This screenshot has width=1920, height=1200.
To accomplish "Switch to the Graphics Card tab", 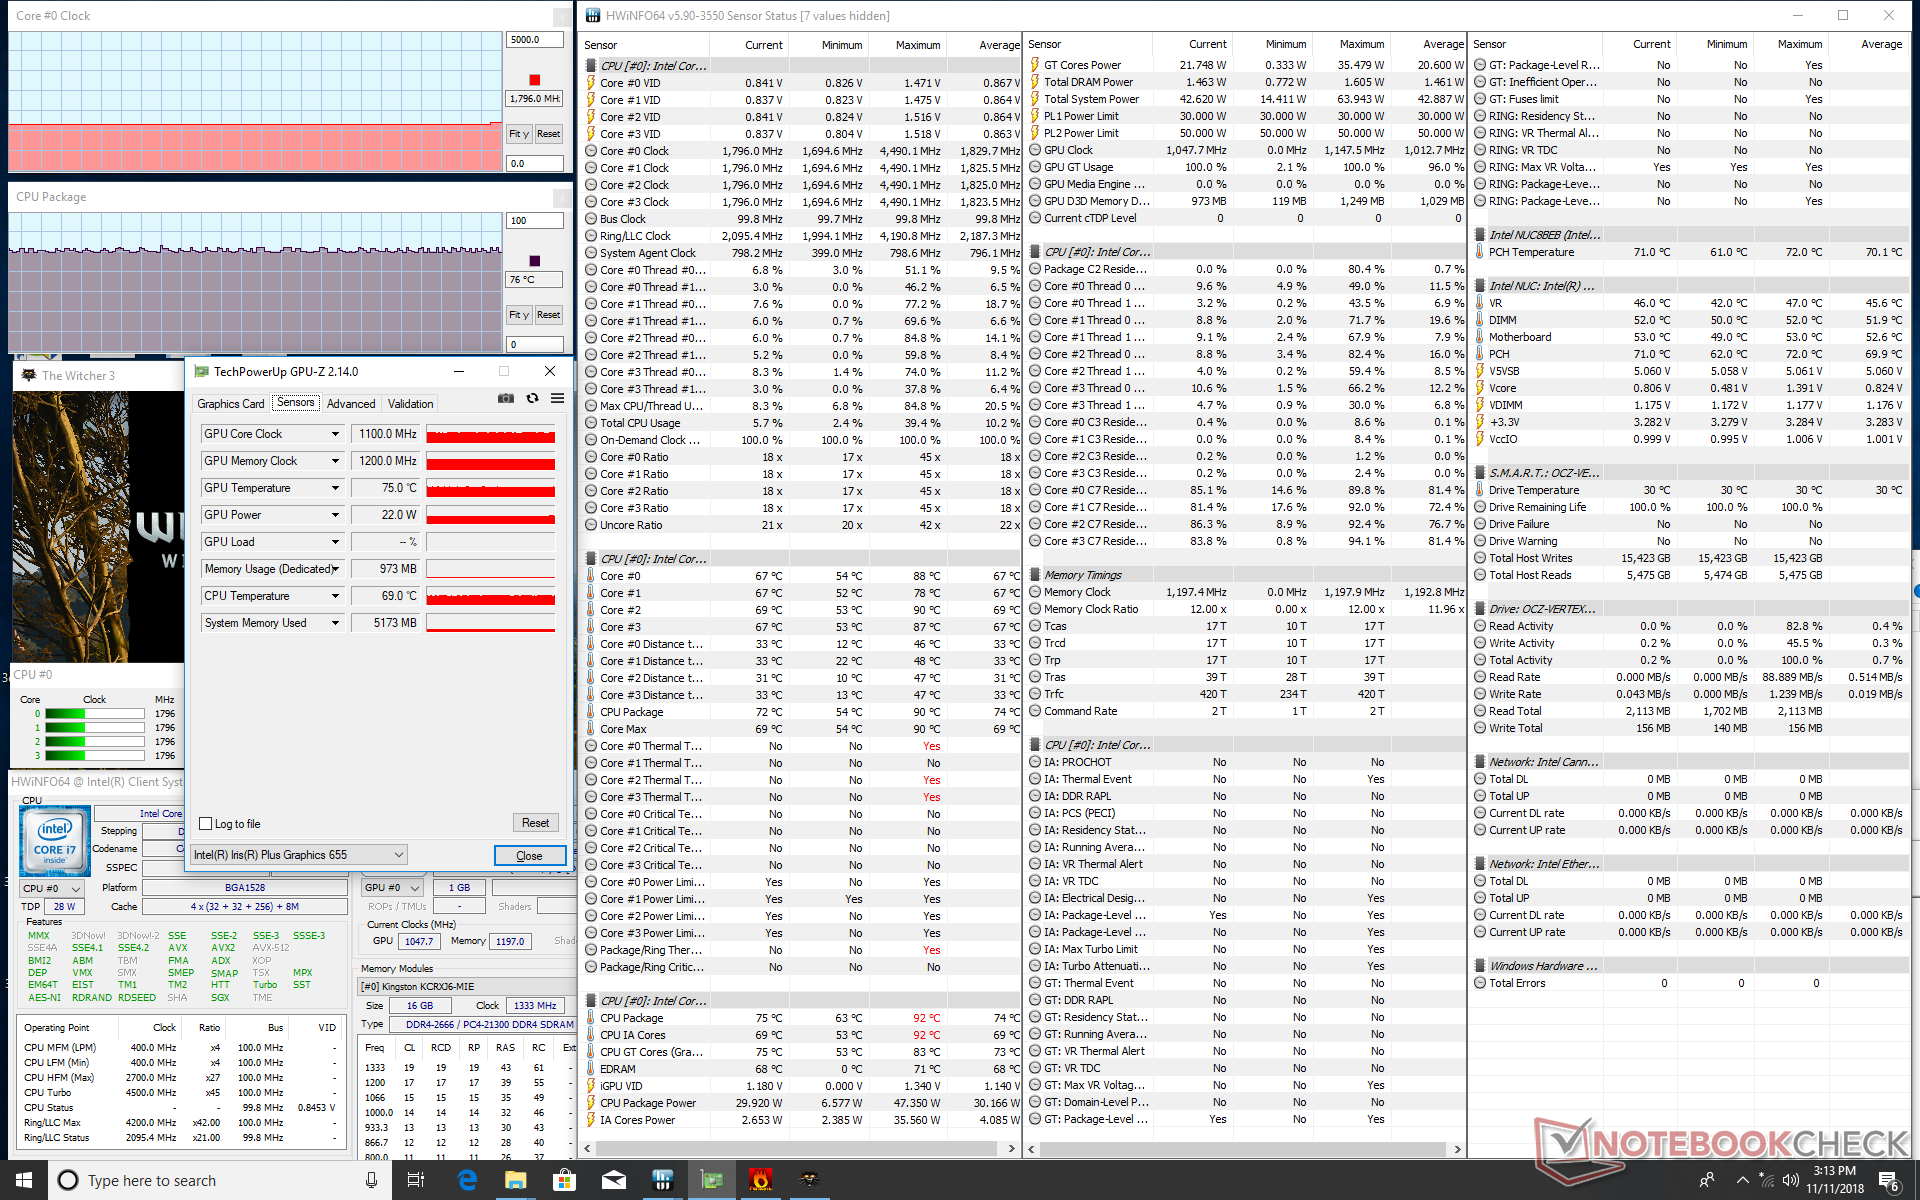I will [231, 404].
